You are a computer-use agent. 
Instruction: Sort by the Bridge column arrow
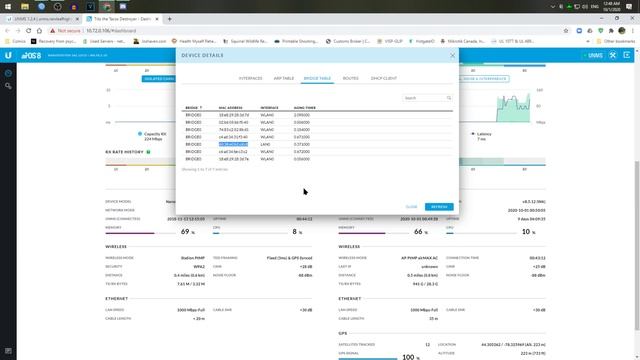(201, 108)
